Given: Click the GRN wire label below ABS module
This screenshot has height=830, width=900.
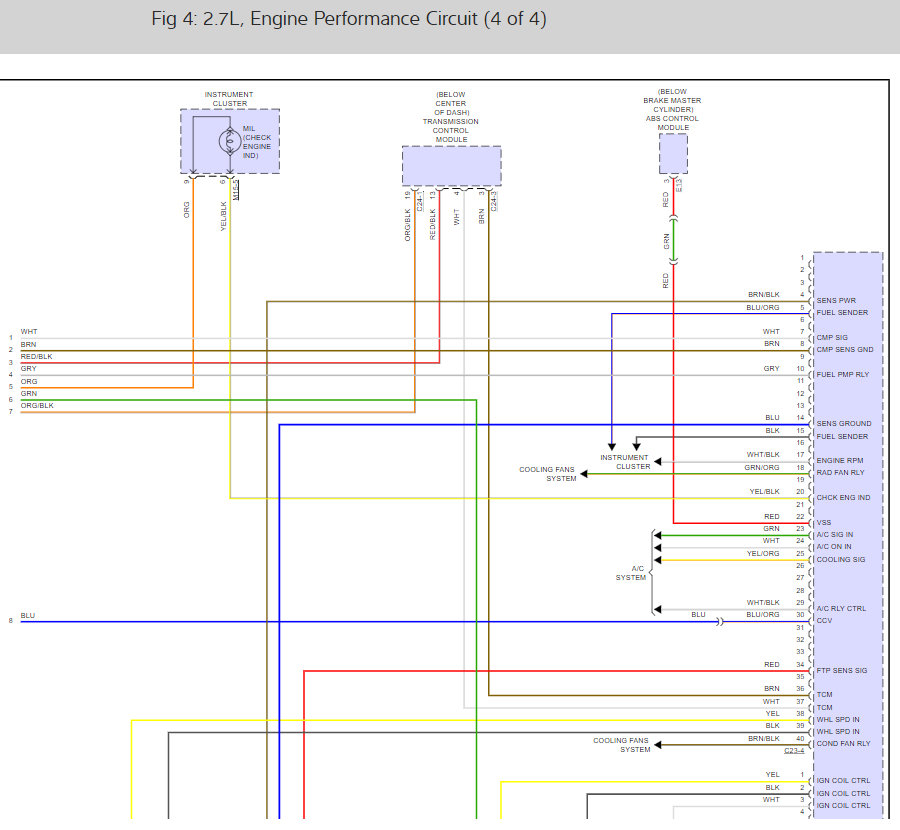Looking at the screenshot, I should click(x=666, y=241).
